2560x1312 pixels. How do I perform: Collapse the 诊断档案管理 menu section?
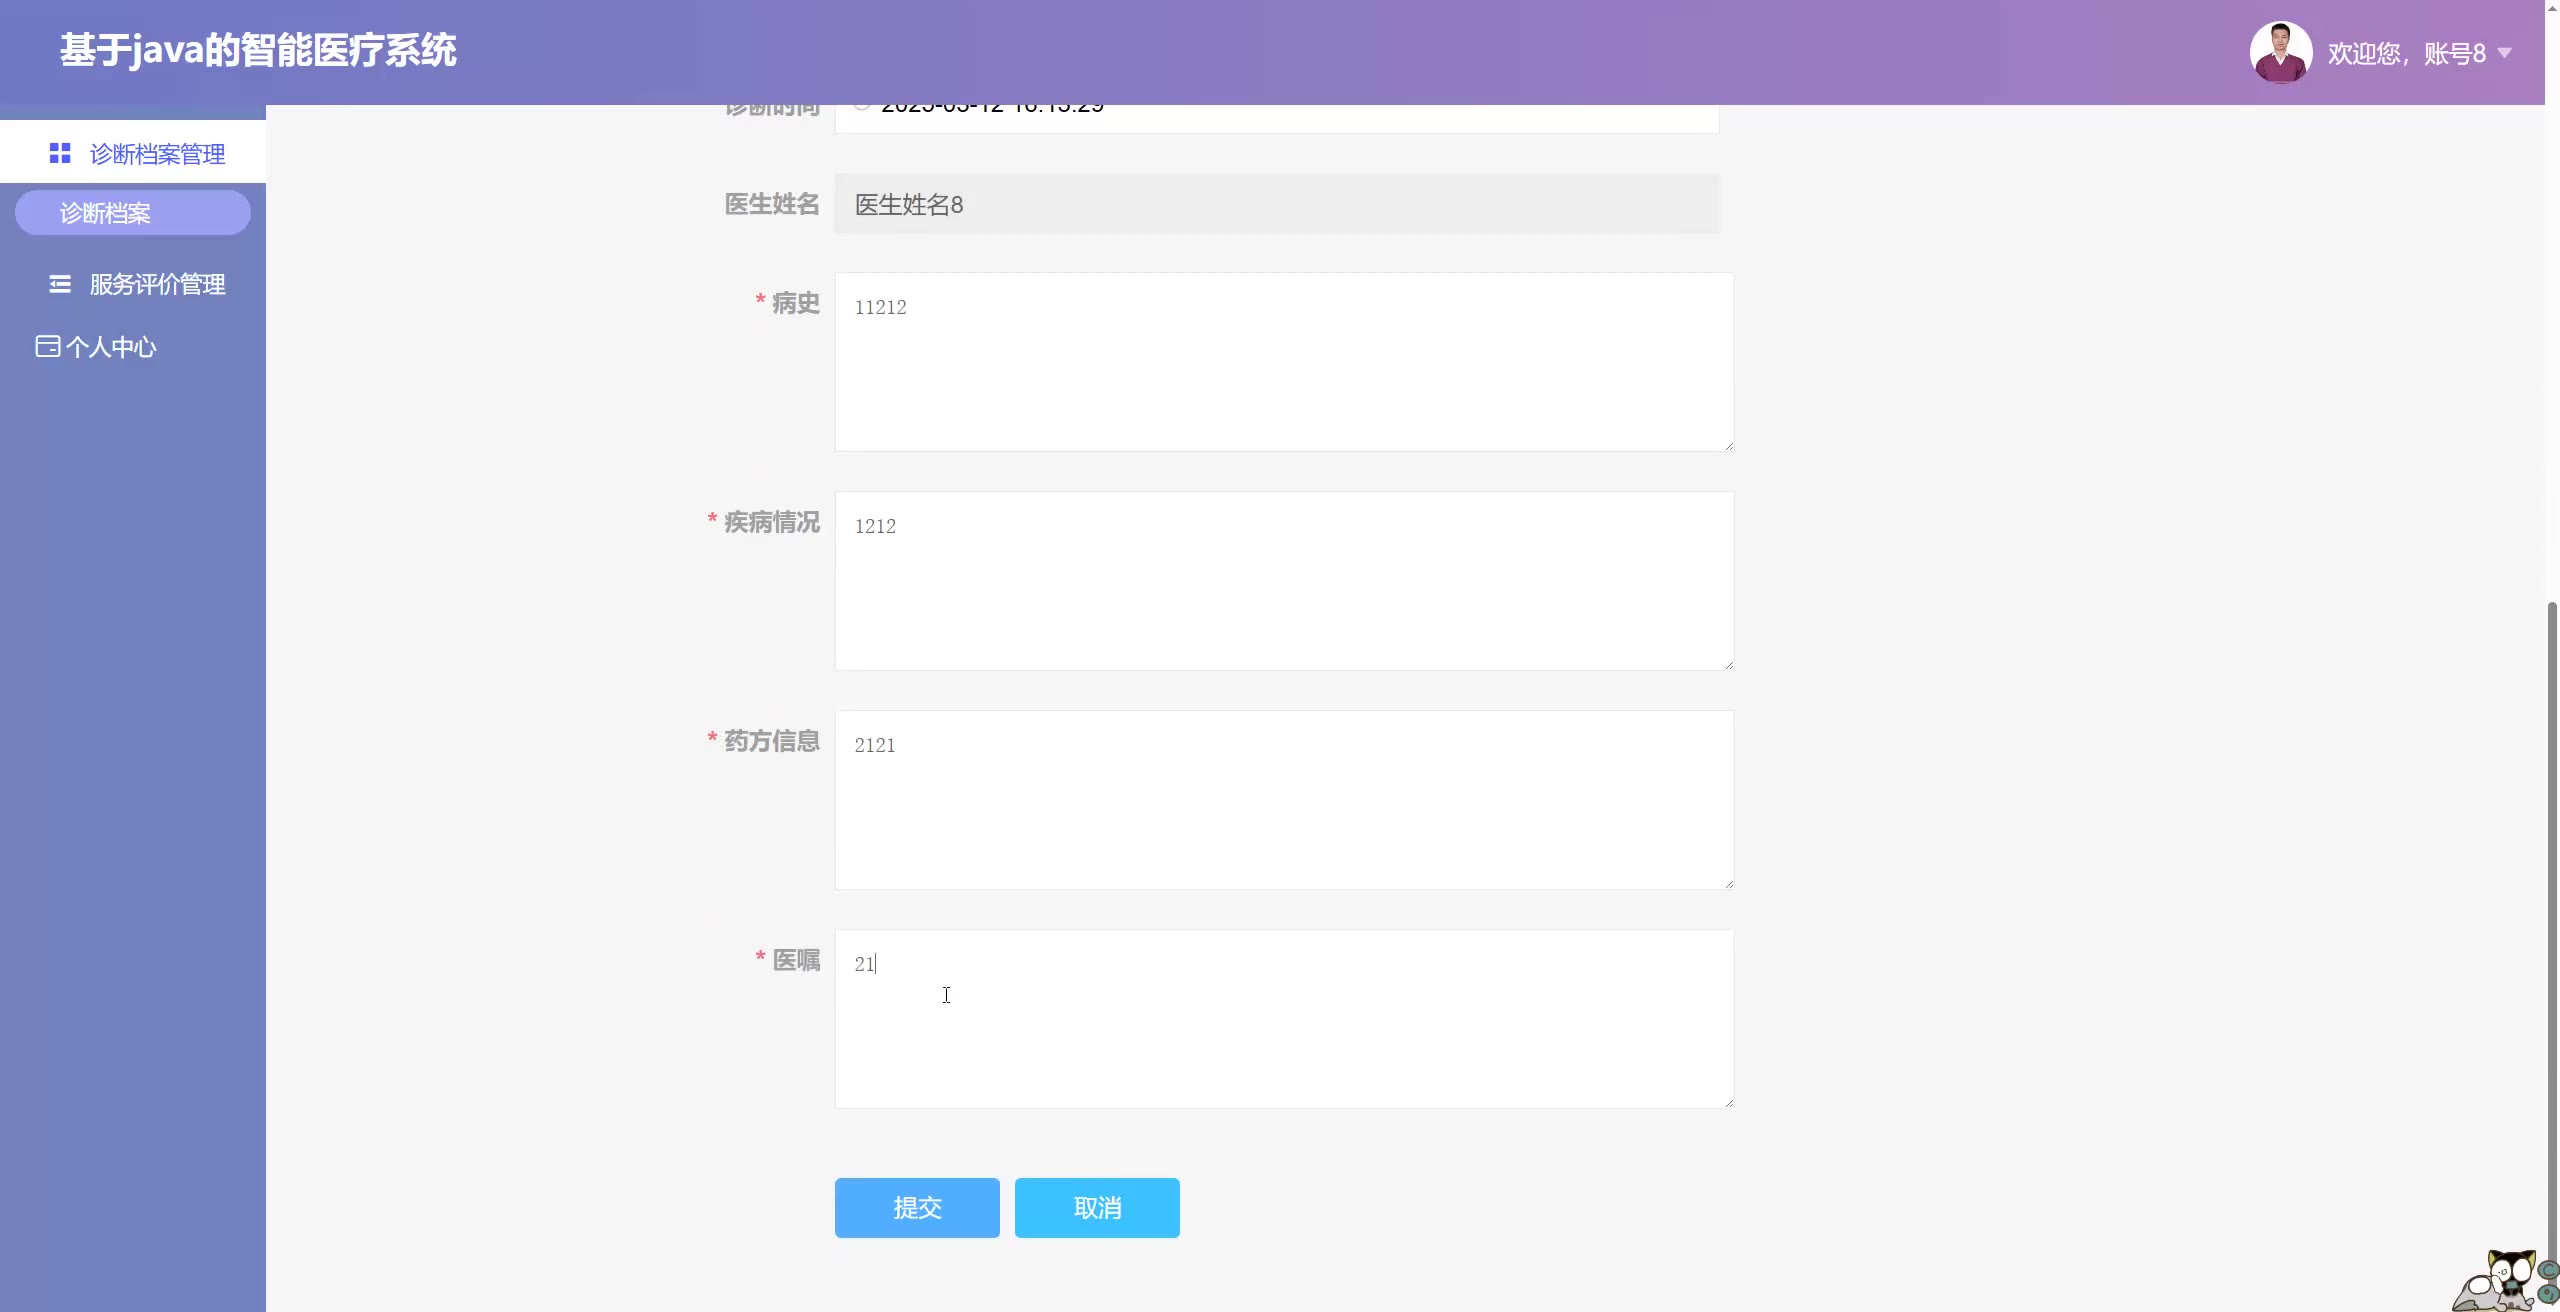(x=157, y=153)
